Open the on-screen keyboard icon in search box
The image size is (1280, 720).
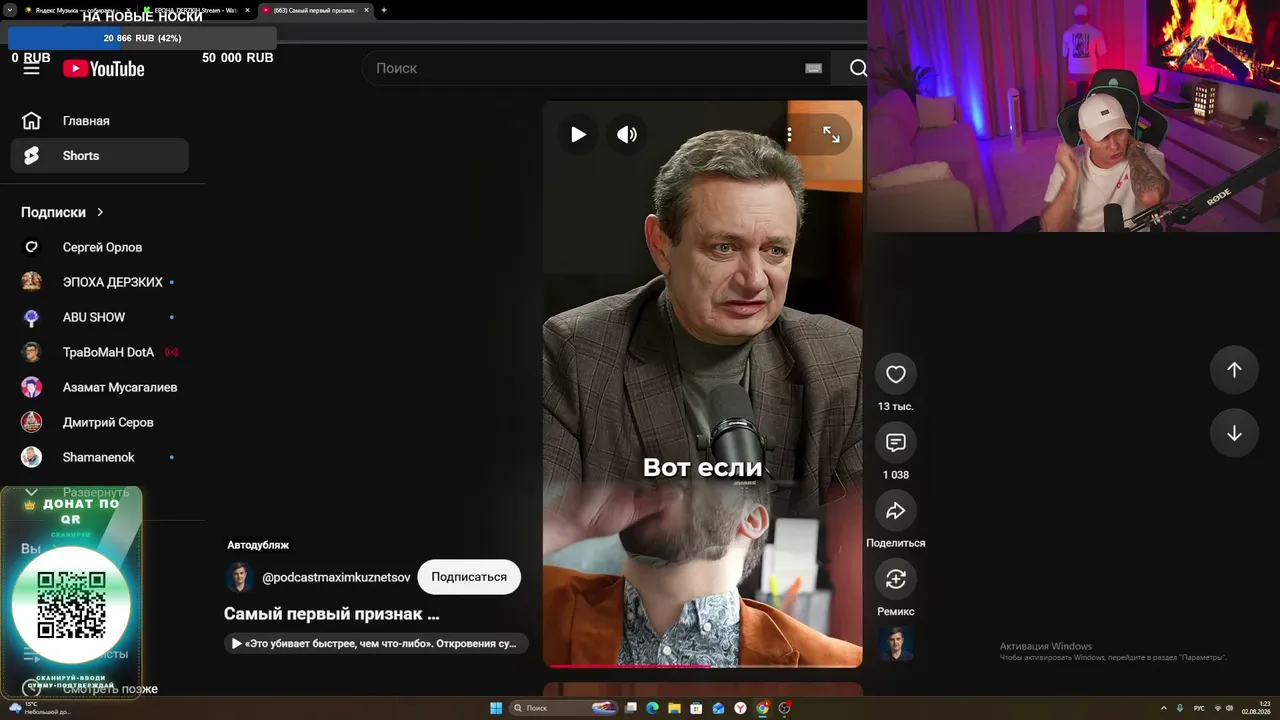pos(813,68)
